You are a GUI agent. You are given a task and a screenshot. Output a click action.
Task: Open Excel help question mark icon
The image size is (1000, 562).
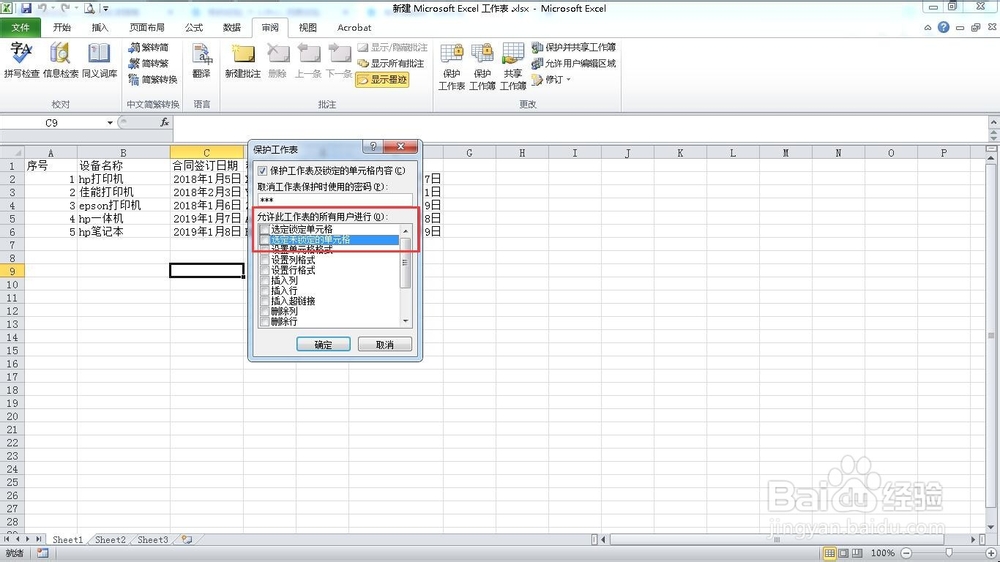tap(943, 27)
